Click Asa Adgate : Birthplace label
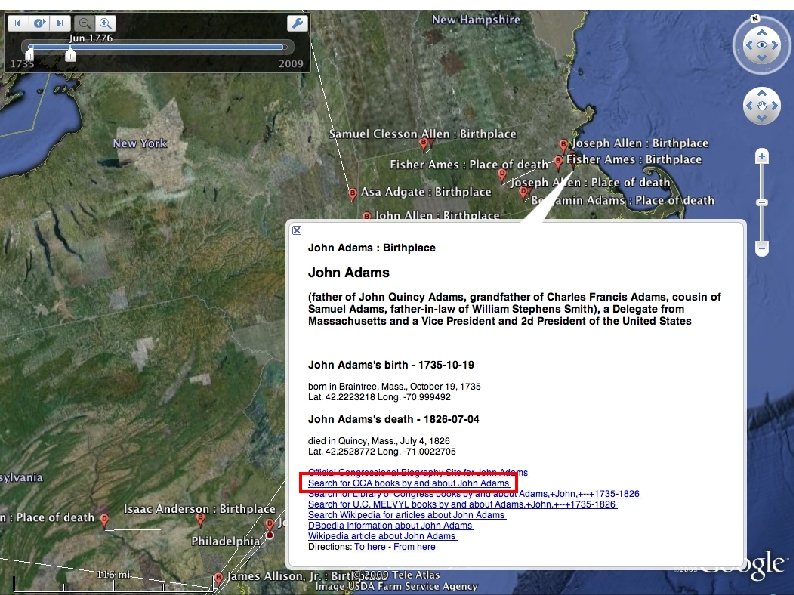Viewport: 794px width, 595px height. [426, 192]
